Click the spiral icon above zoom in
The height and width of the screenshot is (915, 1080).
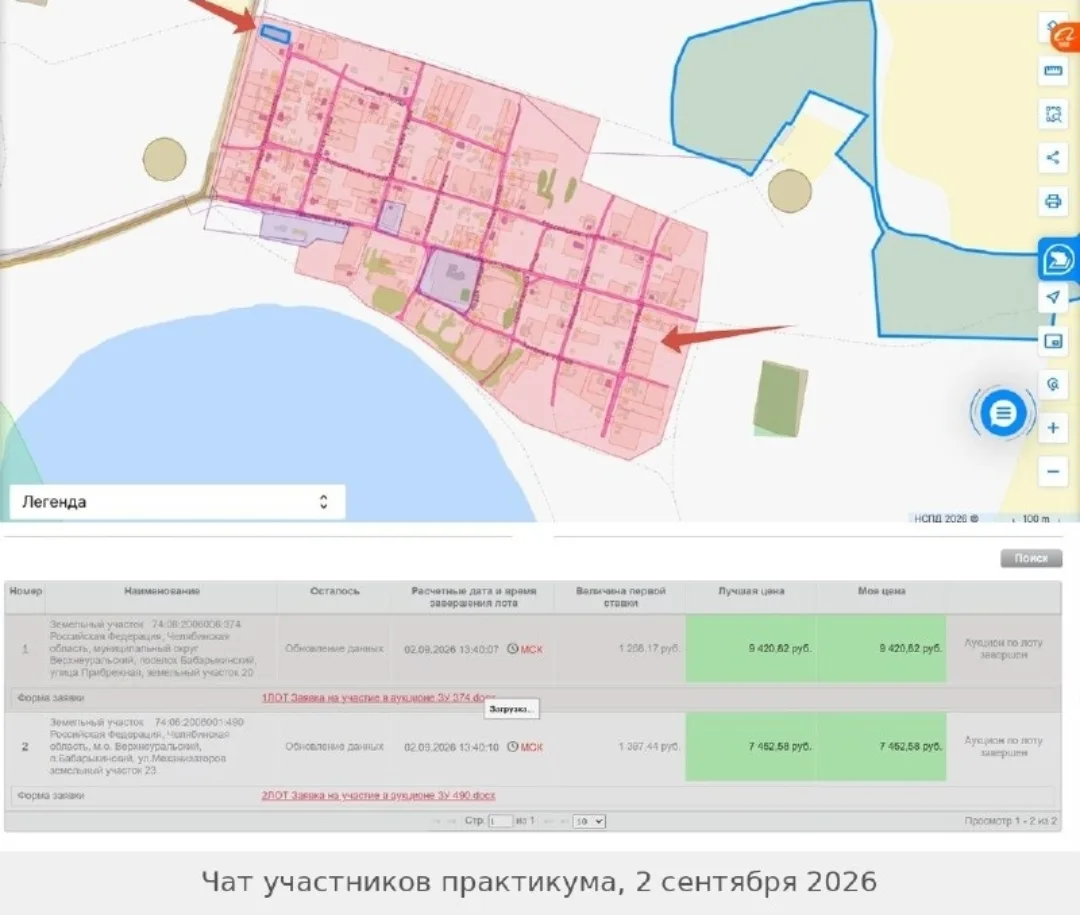point(1052,384)
